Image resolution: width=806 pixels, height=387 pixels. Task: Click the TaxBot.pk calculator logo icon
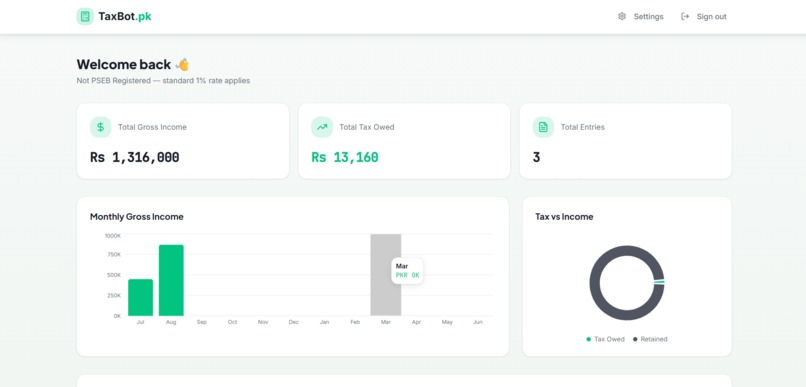85,16
